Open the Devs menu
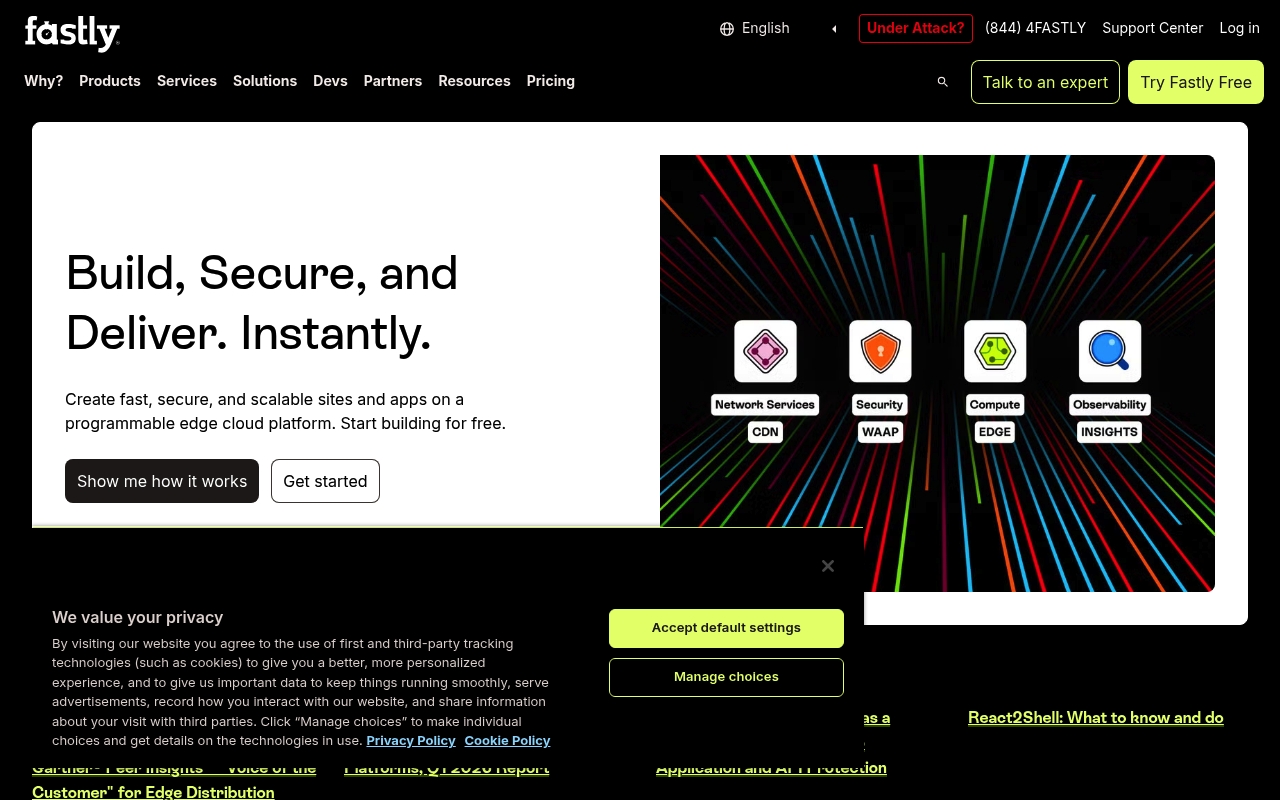Screen dimensions: 1280x800 click(x=330, y=81)
